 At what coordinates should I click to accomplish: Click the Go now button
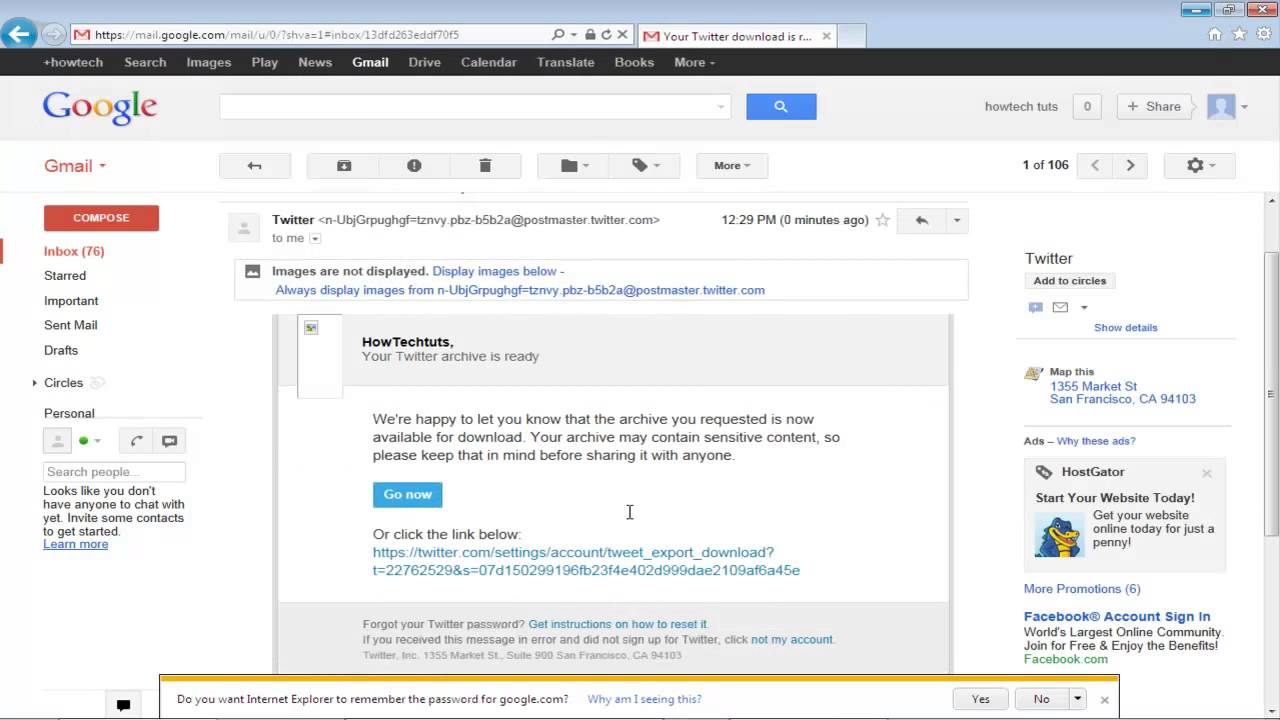pyautogui.click(x=408, y=494)
